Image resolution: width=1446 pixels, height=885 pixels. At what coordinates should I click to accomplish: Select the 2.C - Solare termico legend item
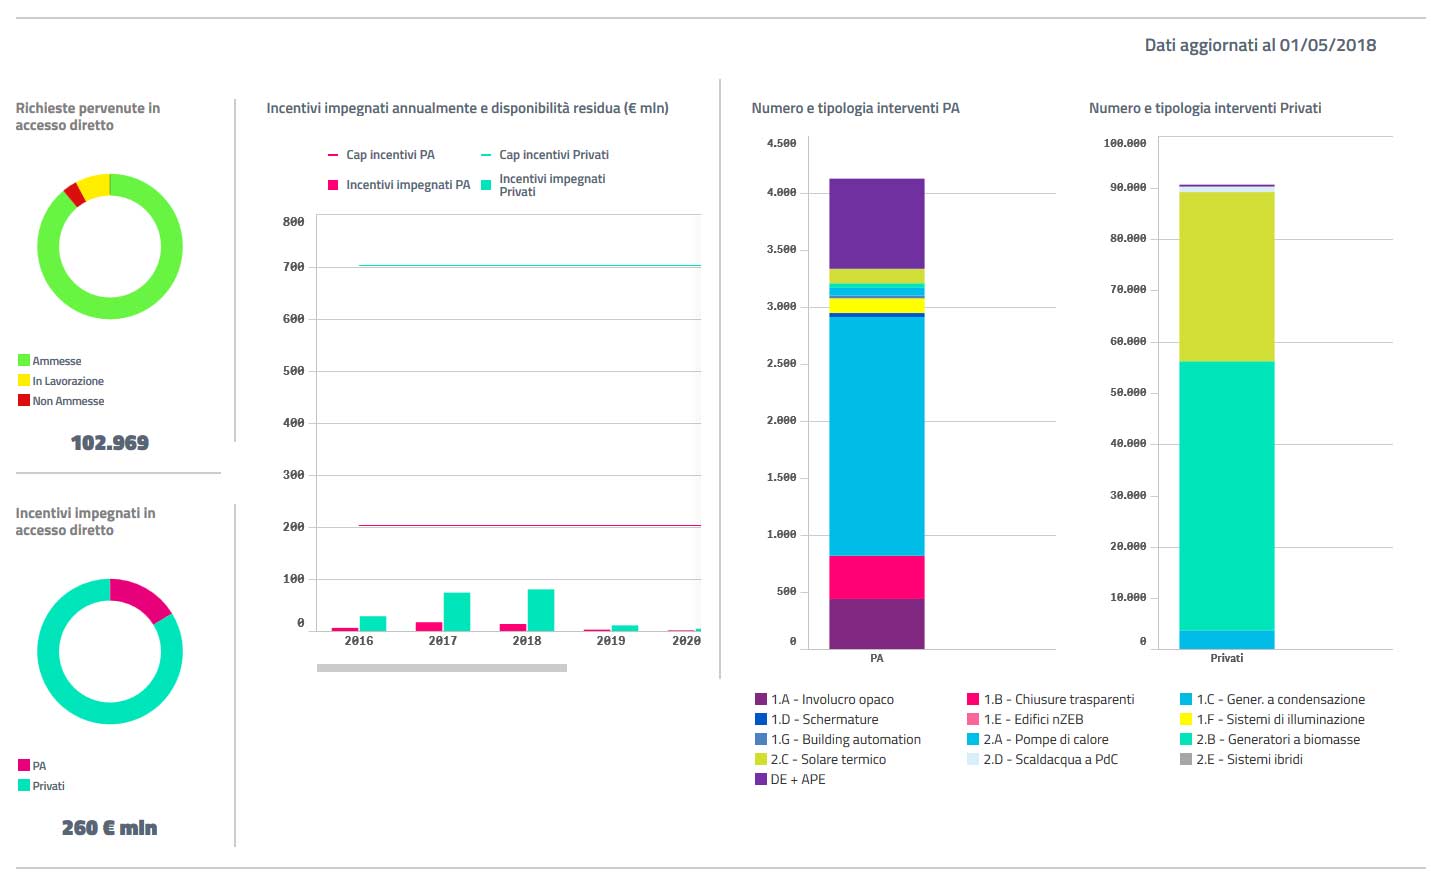point(821,760)
